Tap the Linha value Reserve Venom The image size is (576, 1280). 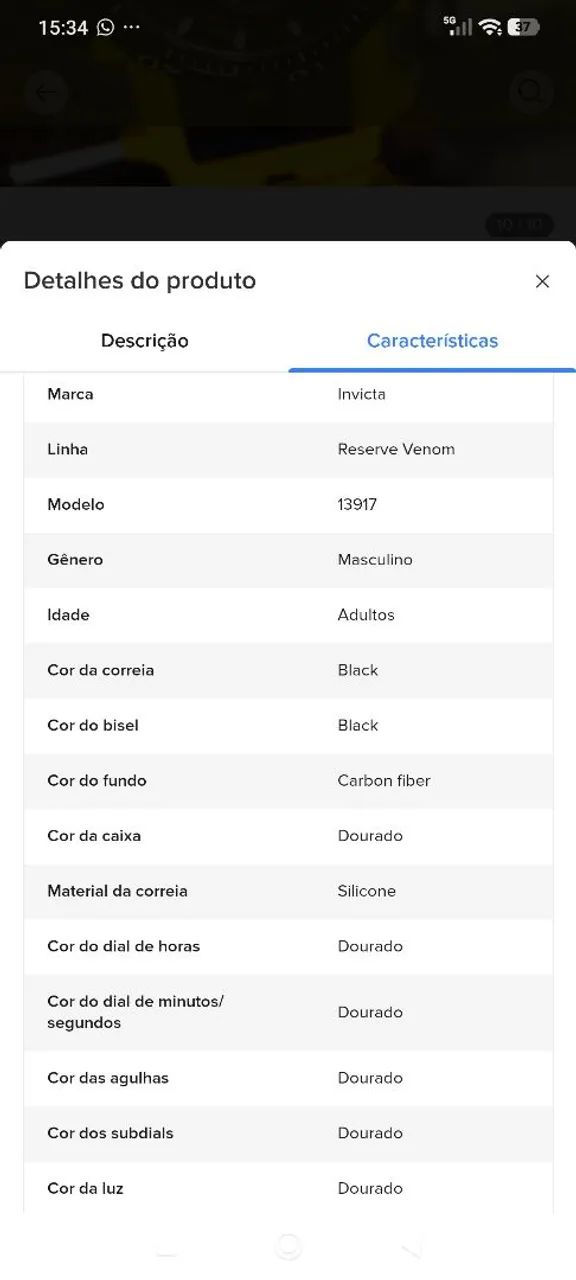396,449
